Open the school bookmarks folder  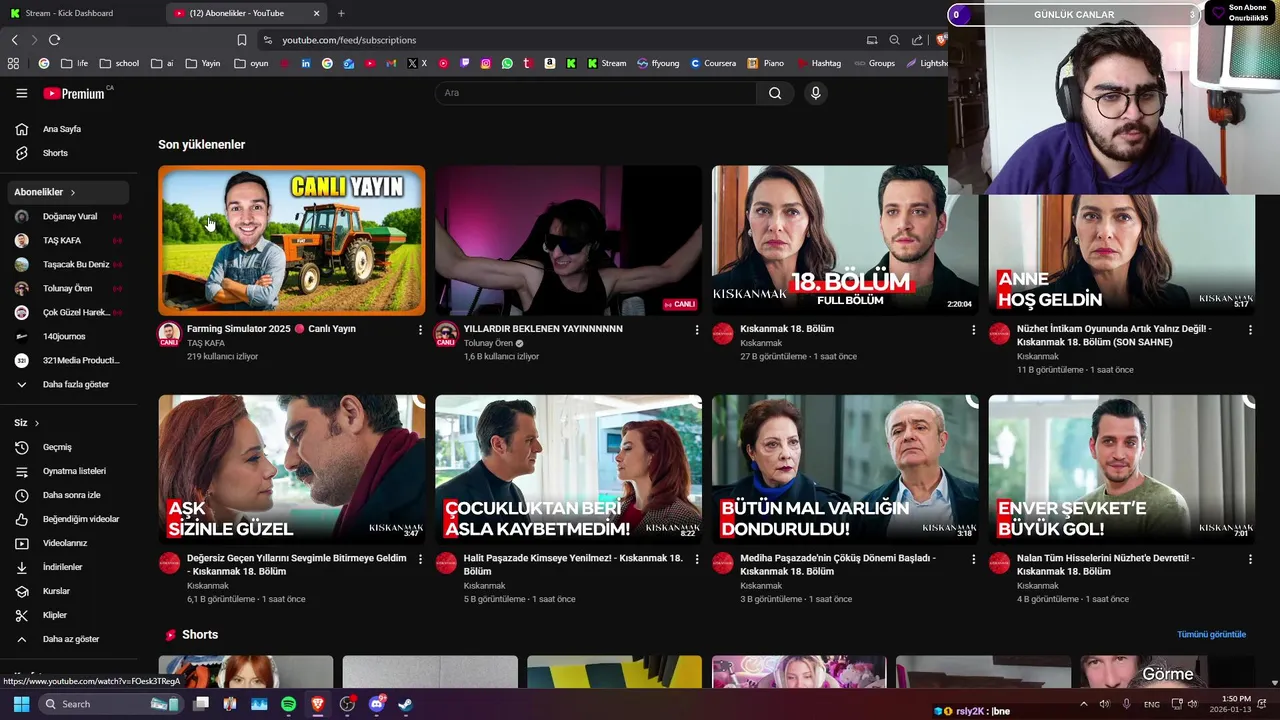[119, 63]
